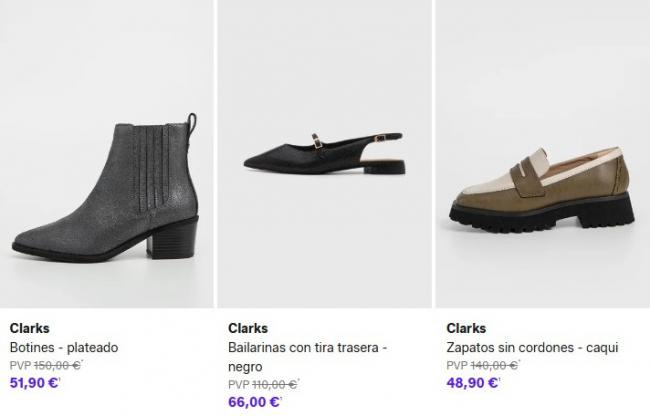
Task: Select the 66,00 € sale price
Action: [250, 401]
